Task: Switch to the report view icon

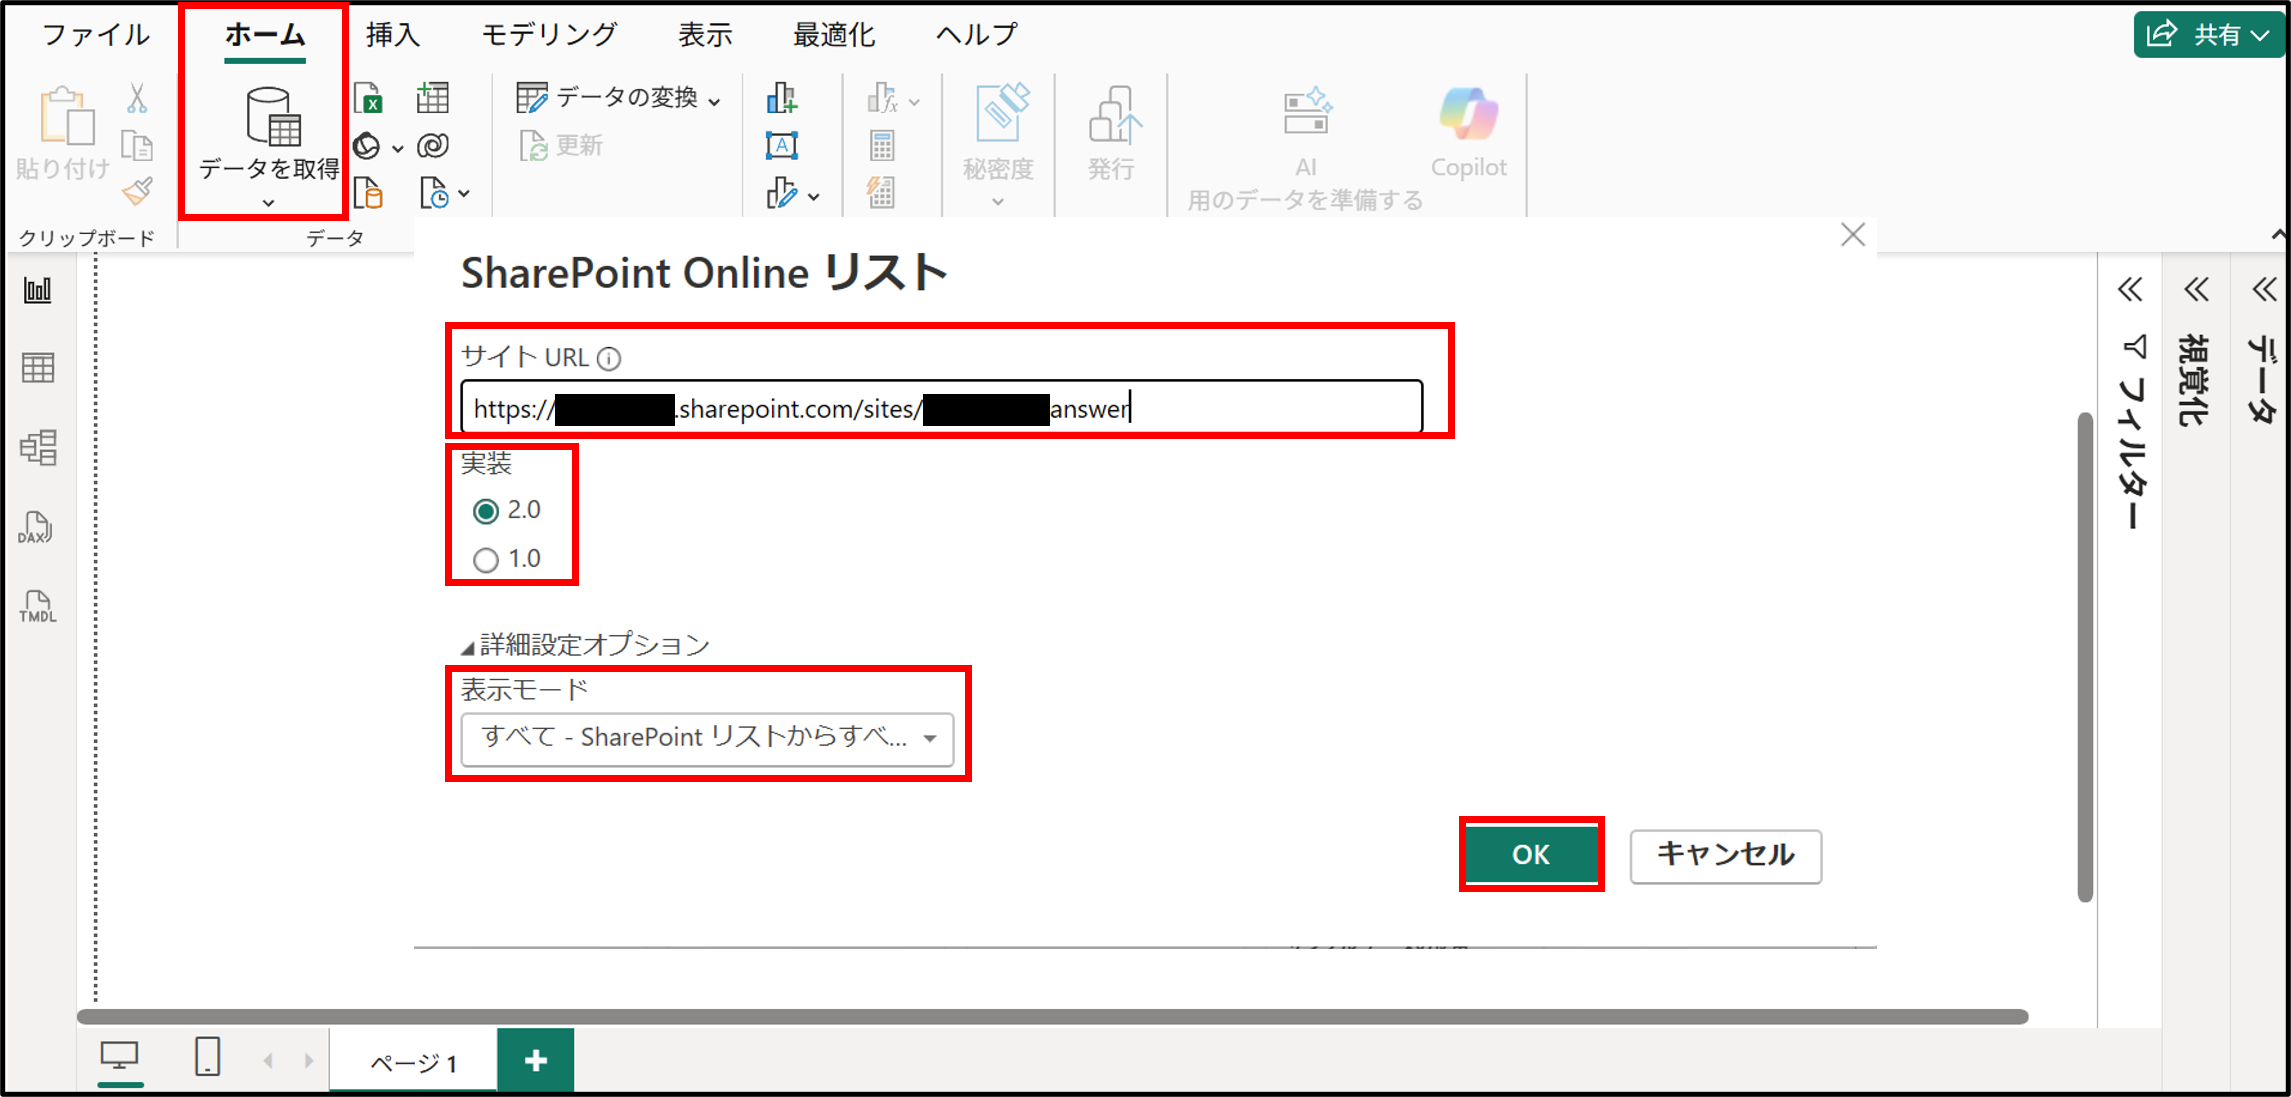Action: point(38,290)
